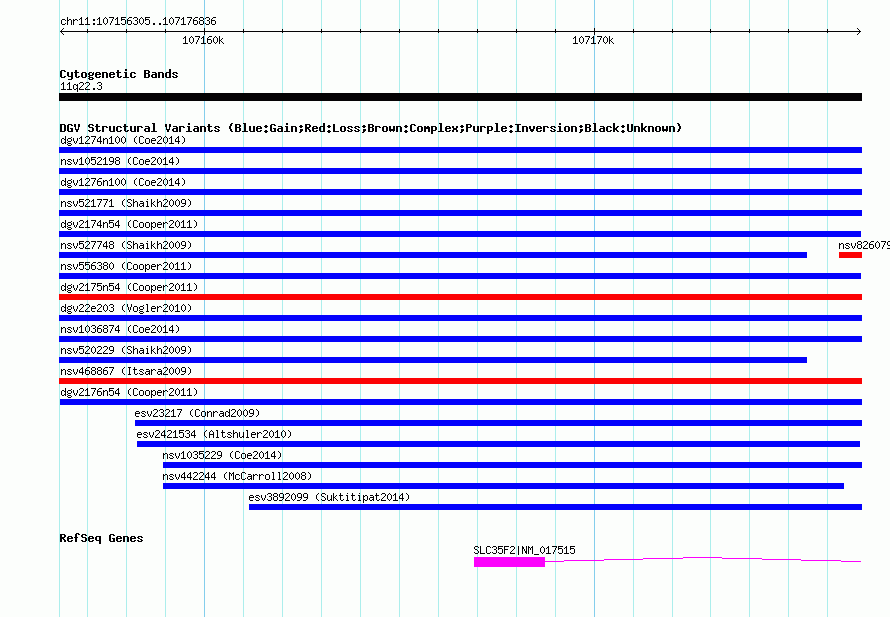
Task: Select the nsv1052198 (Coe2014) variant label
Action: pos(120,161)
